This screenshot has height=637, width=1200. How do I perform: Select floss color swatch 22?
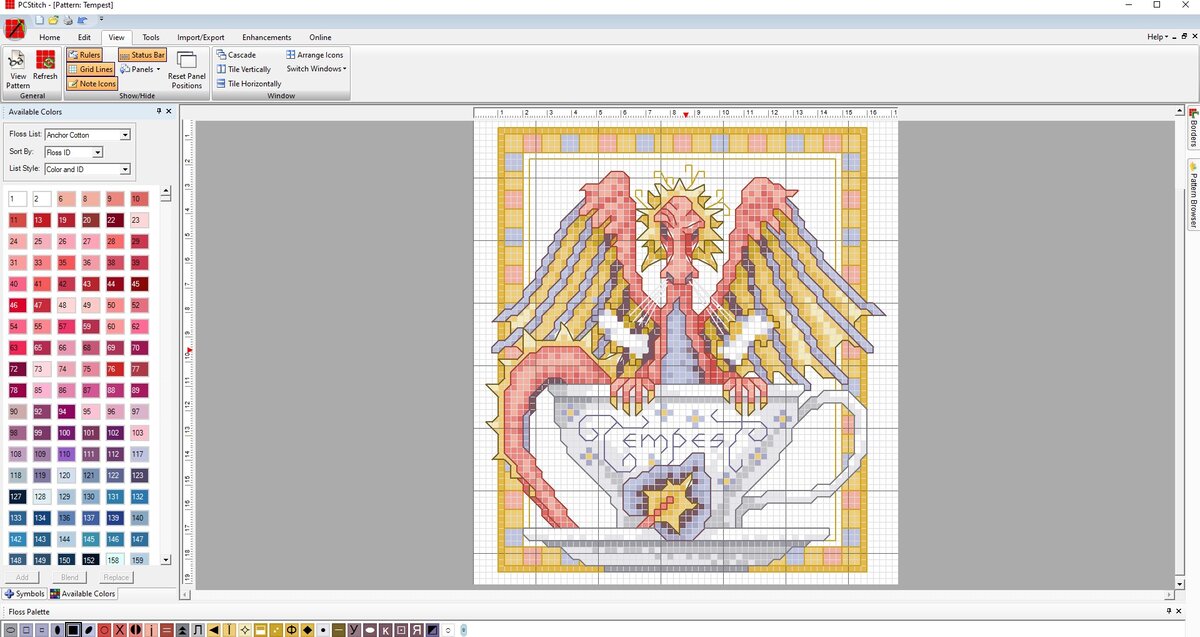(114, 220)
